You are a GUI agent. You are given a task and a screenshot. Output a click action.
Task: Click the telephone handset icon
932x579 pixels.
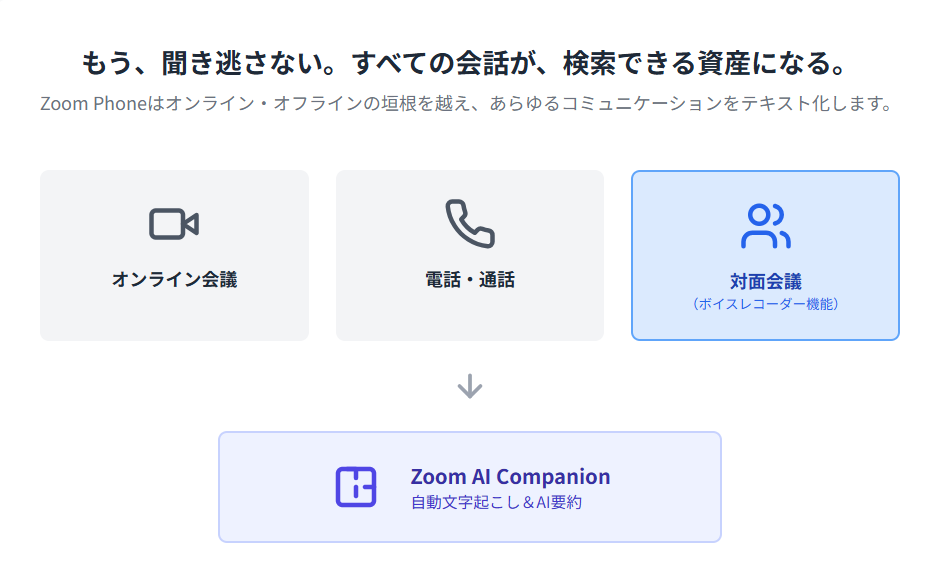(x=470, y=224)
